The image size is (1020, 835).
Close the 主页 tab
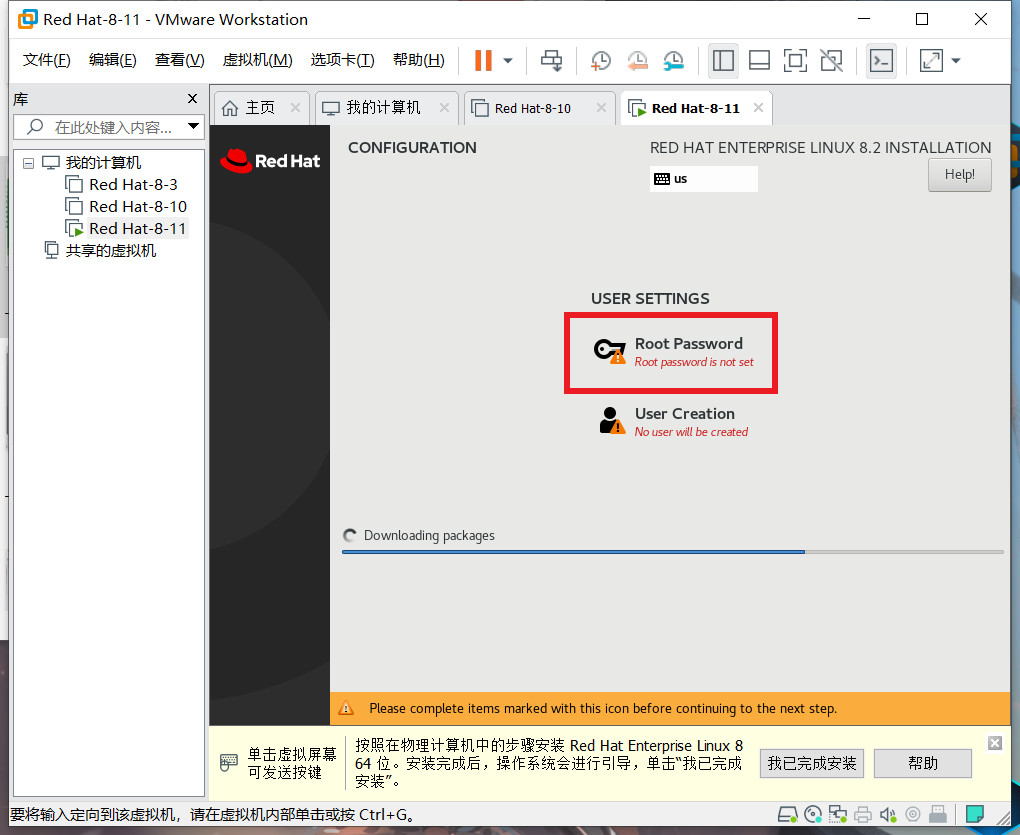click(295, 108)
